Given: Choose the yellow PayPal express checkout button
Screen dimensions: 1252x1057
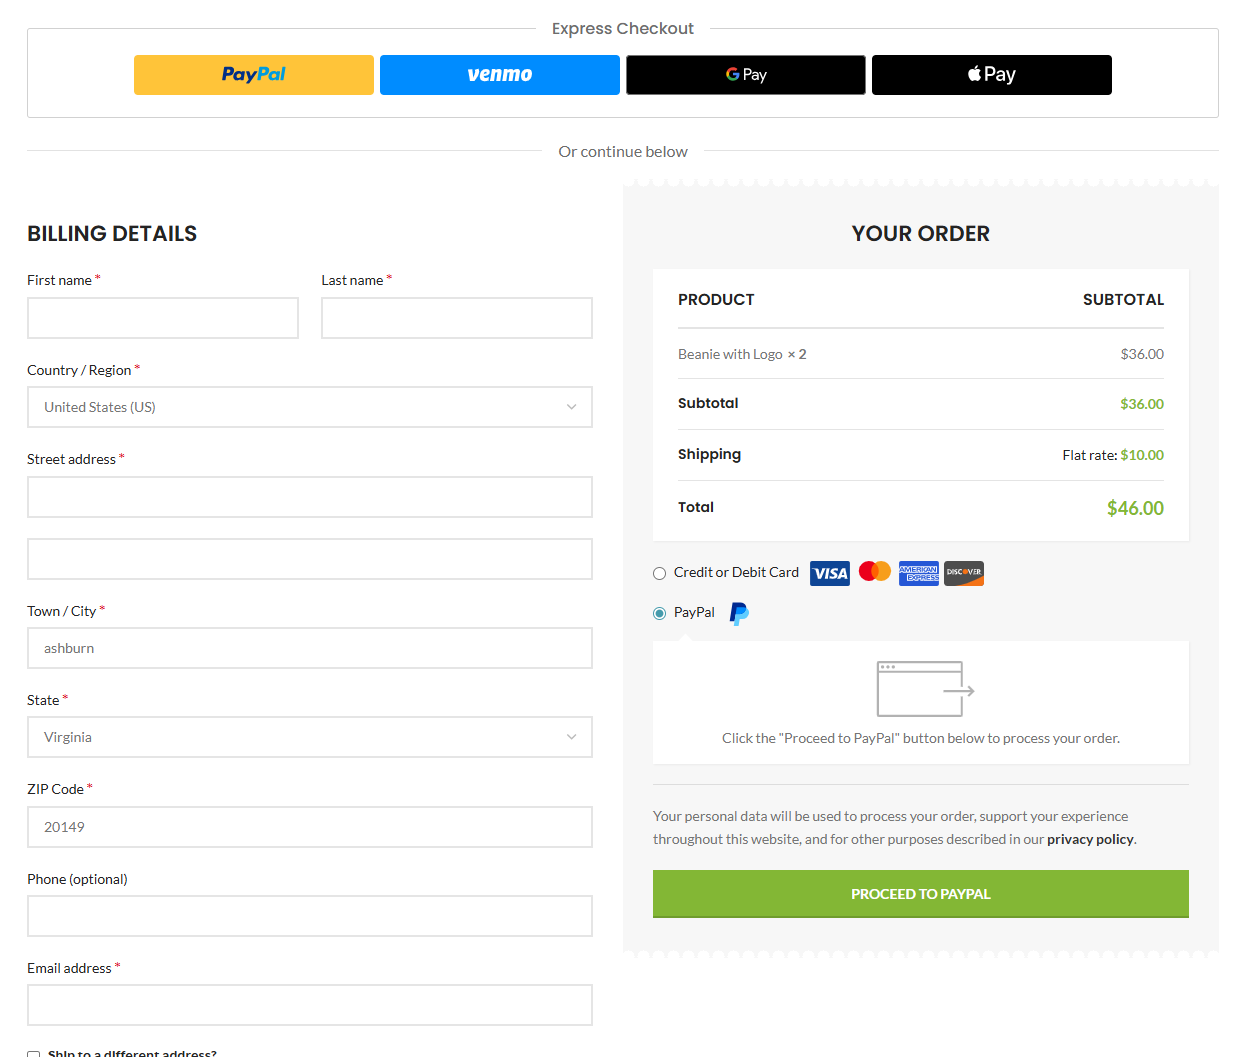Looking at the screenshot, I should pos(253,75).
